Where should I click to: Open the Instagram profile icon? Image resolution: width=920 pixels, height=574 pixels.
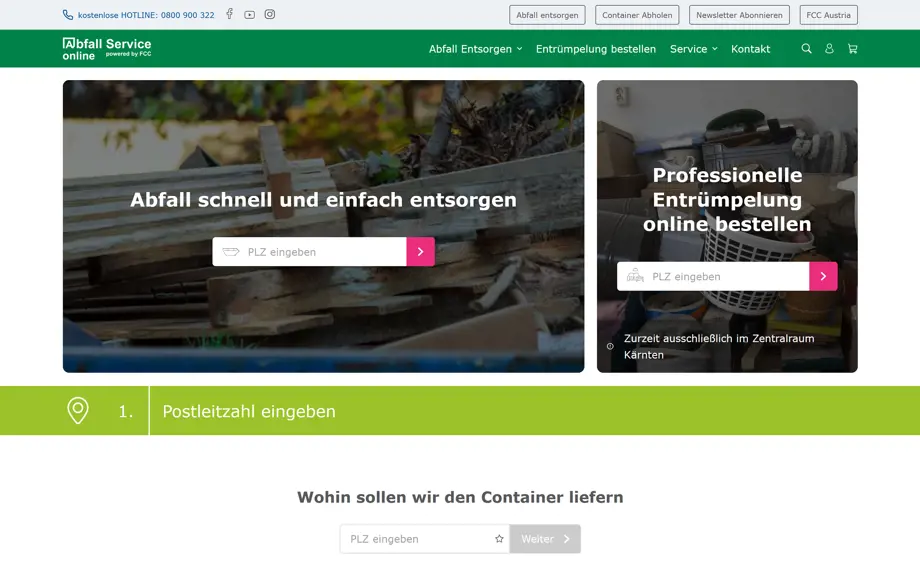(x=269, y=15)
